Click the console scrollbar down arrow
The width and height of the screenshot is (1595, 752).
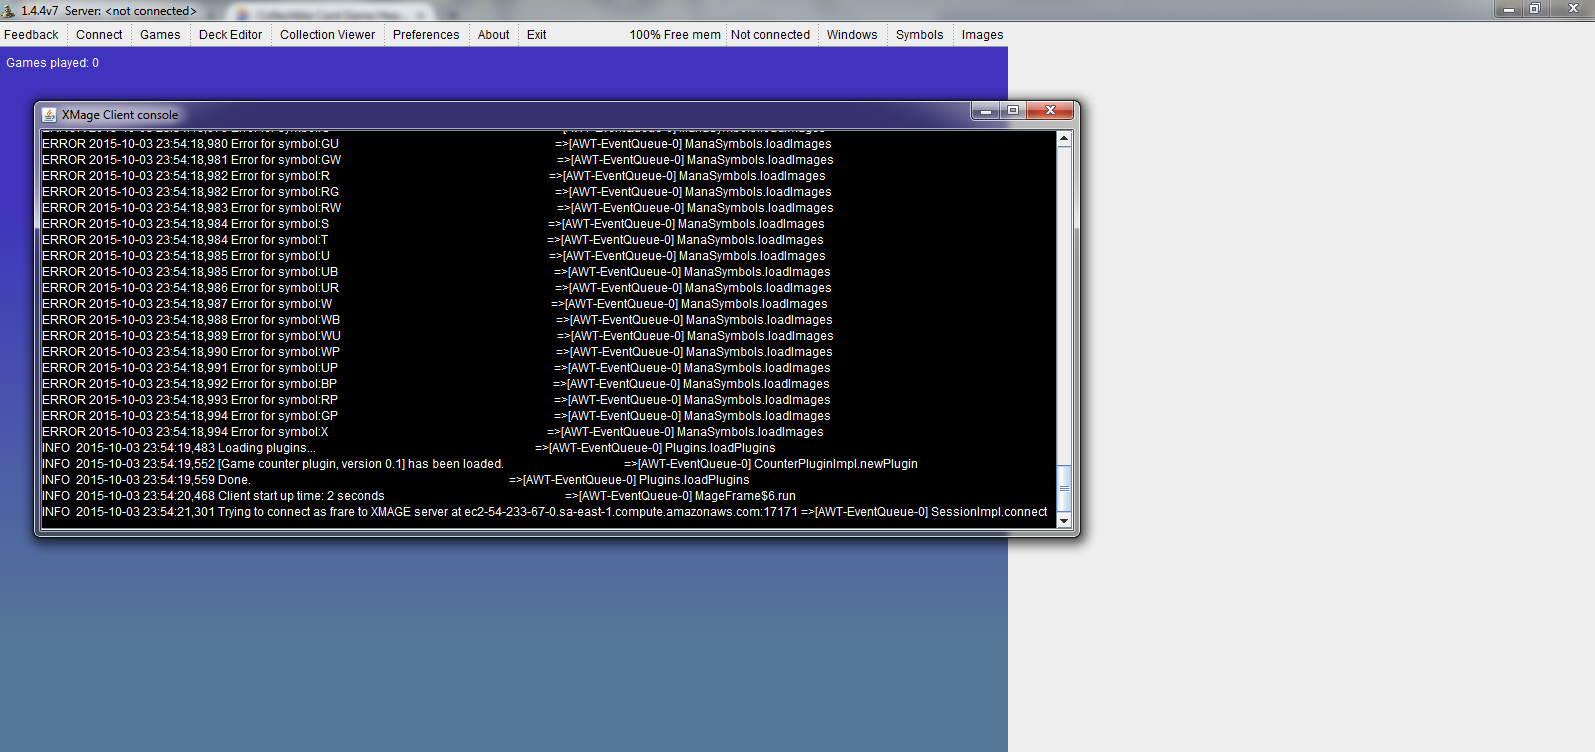pos(1064,520)
